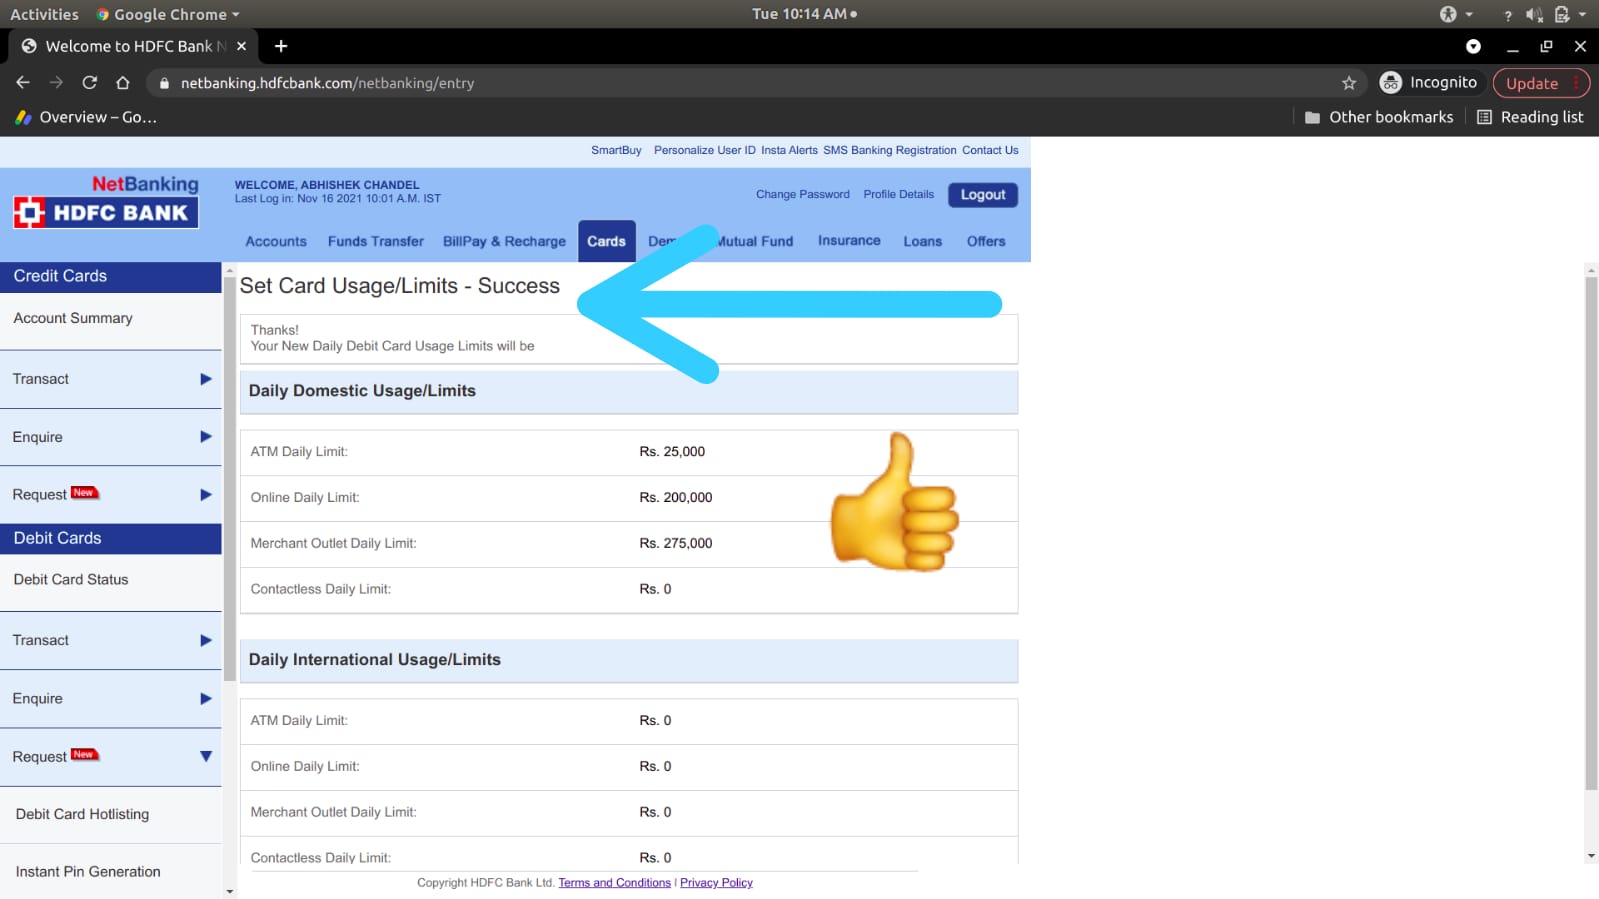
Task: Reload the HDFC NetBanking page
Action: click(90, 83)
